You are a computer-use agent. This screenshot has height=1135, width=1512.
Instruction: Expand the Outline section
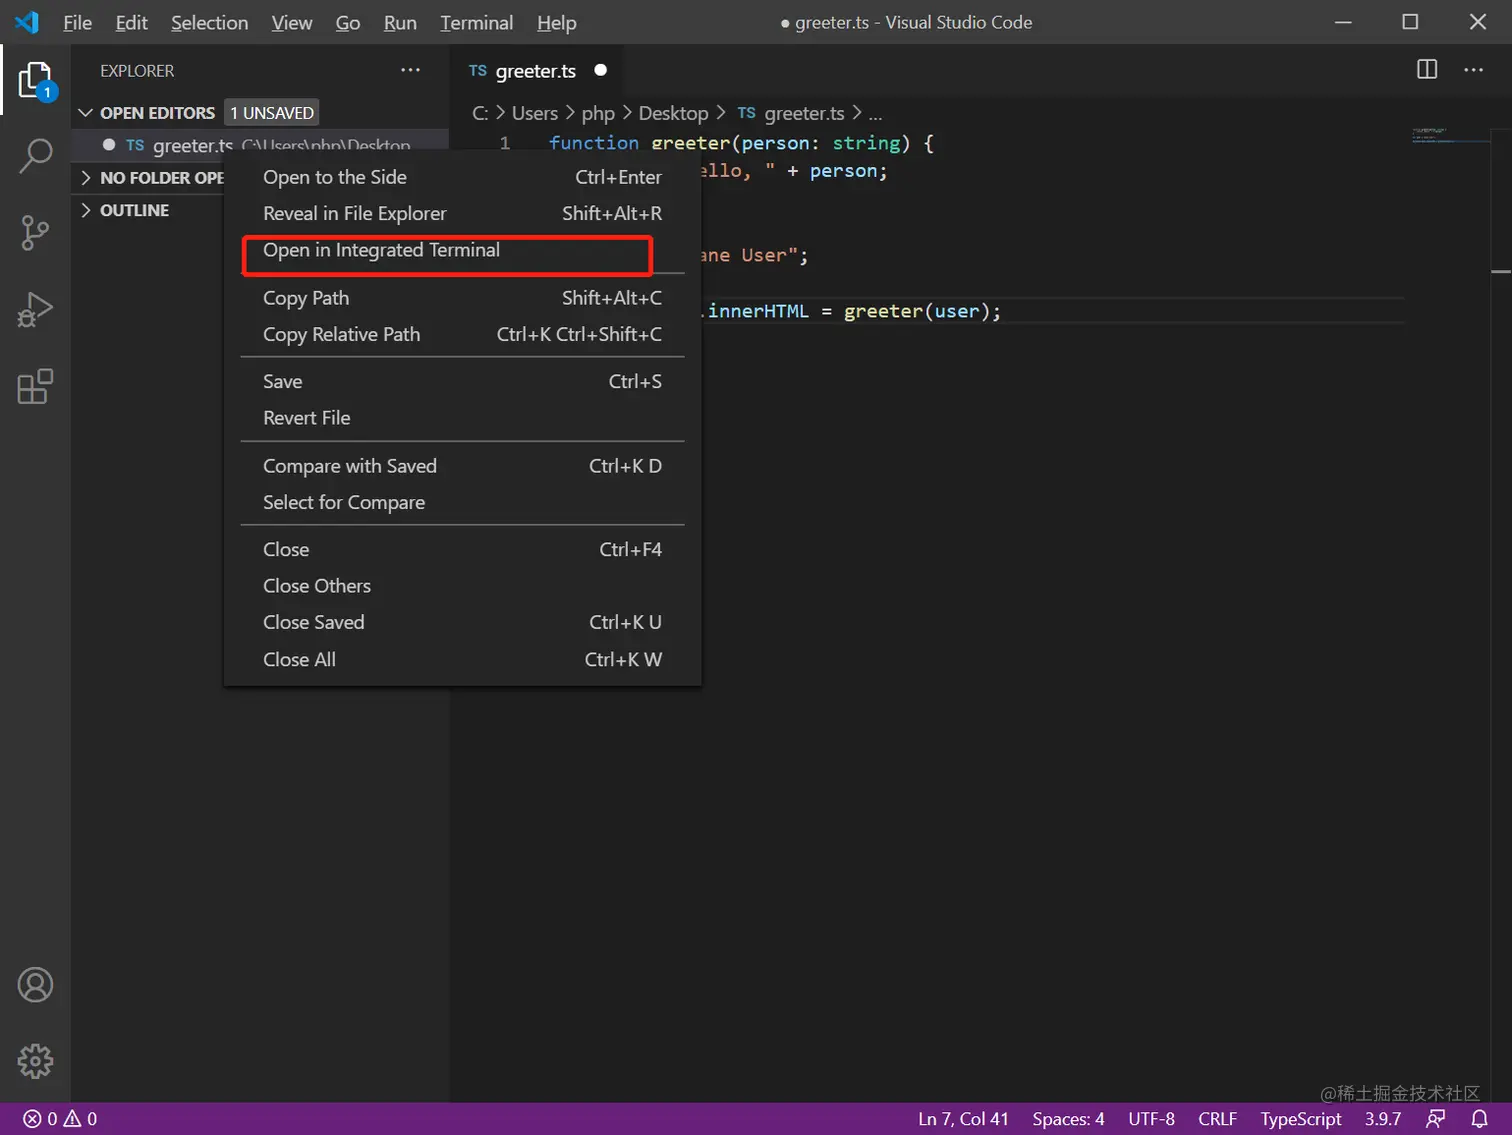click(86, 210)
